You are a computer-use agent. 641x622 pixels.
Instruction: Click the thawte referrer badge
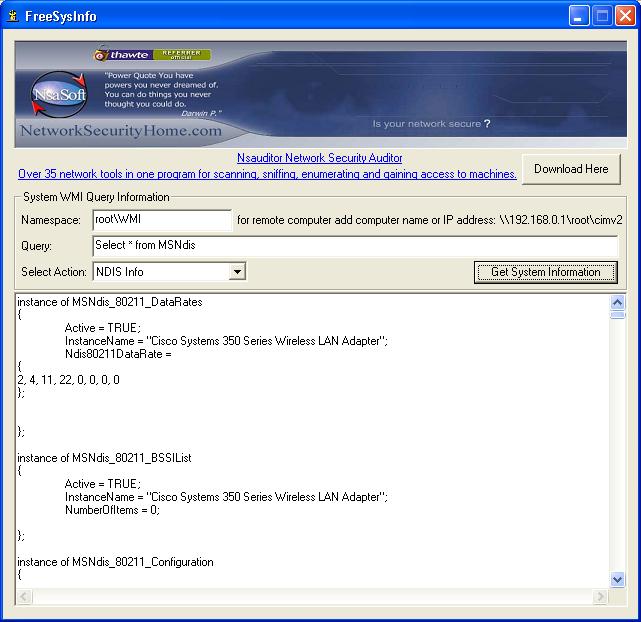tap(152, 54)
